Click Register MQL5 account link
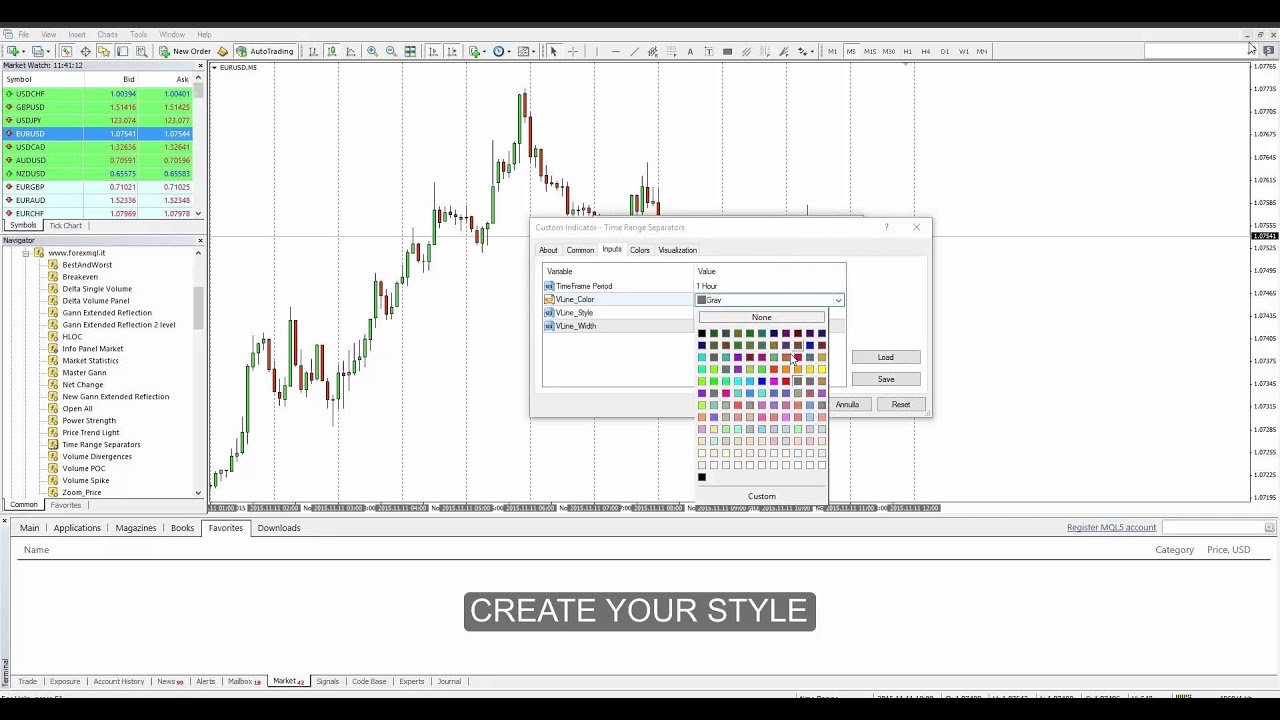 1111,528
